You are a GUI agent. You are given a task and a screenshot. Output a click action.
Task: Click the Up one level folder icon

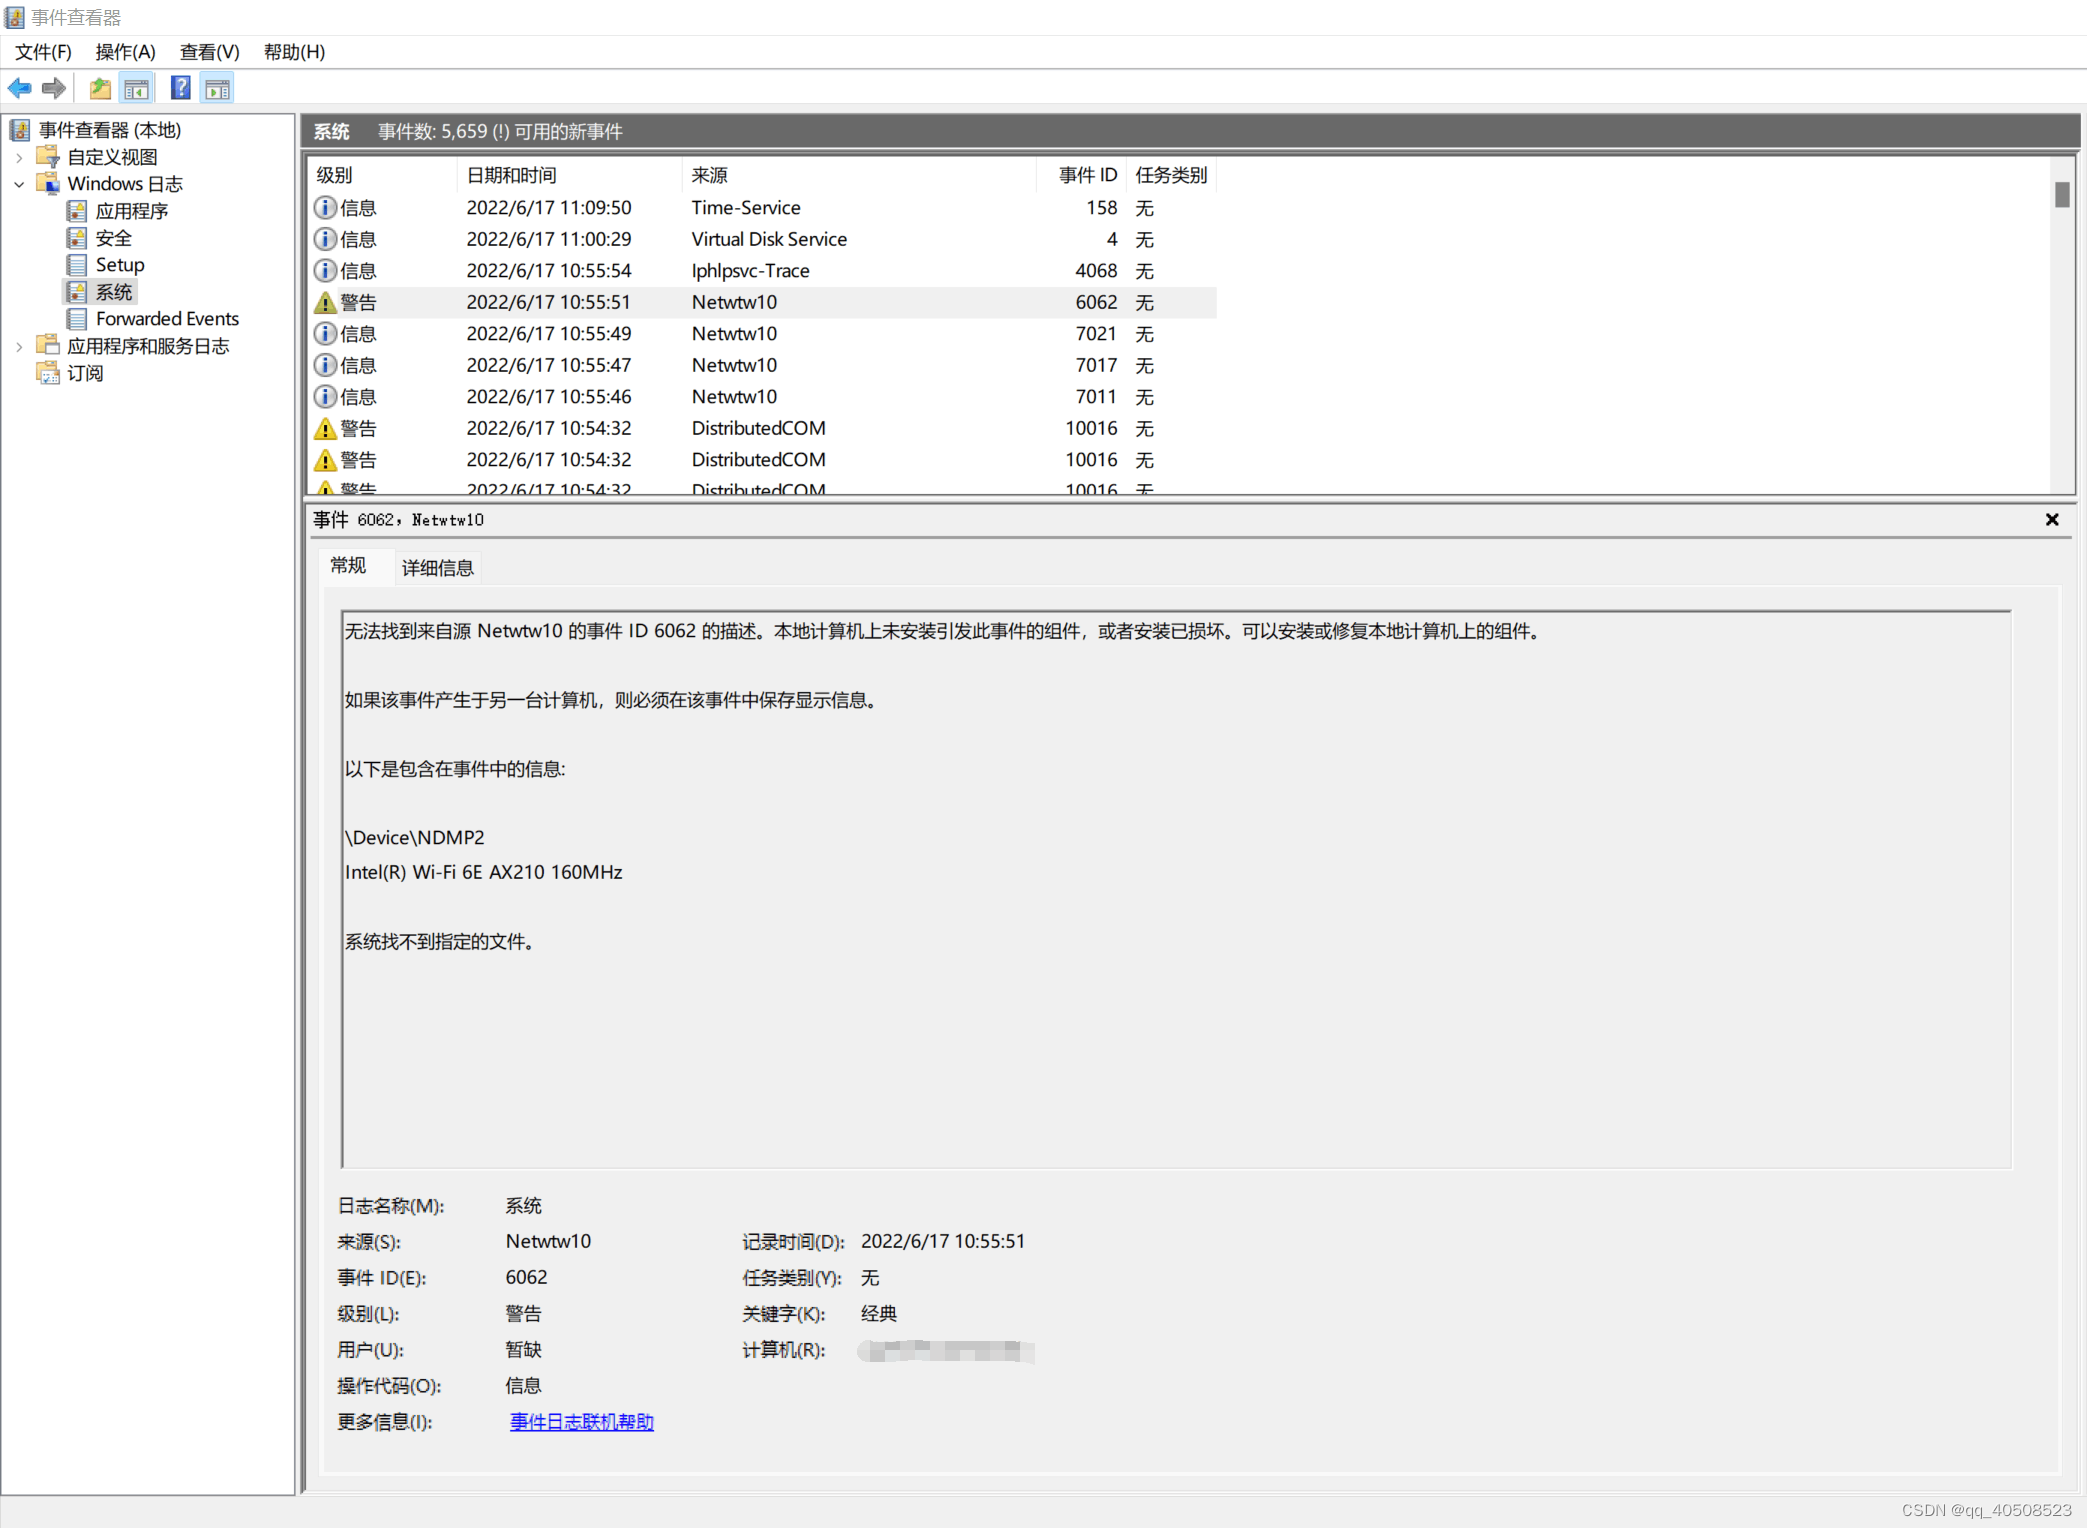100,89
